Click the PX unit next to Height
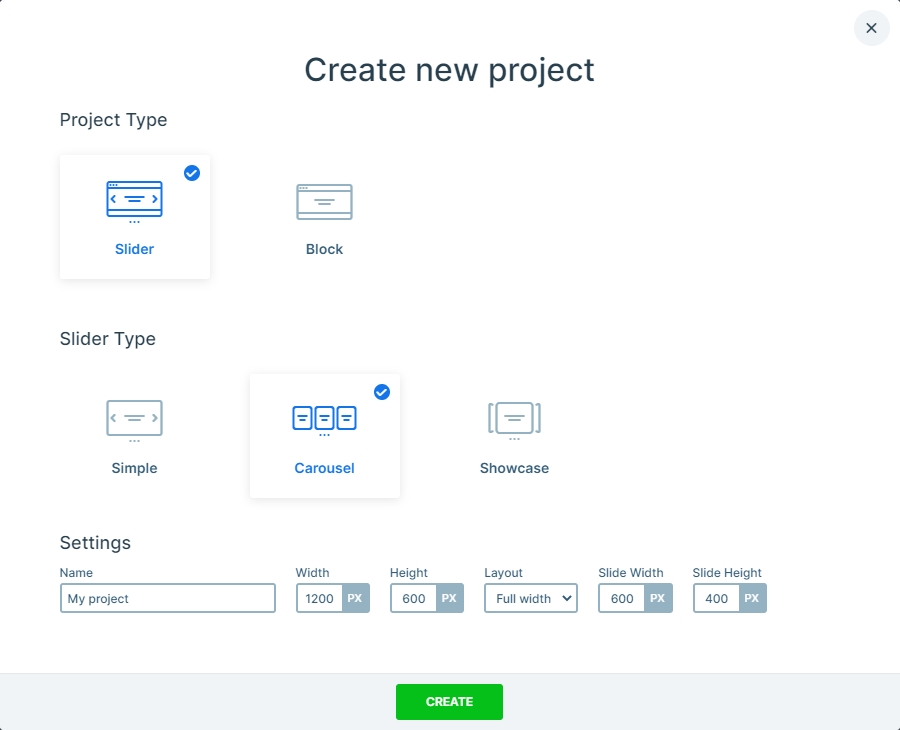 pyautogui.click(x=449, y=598)
